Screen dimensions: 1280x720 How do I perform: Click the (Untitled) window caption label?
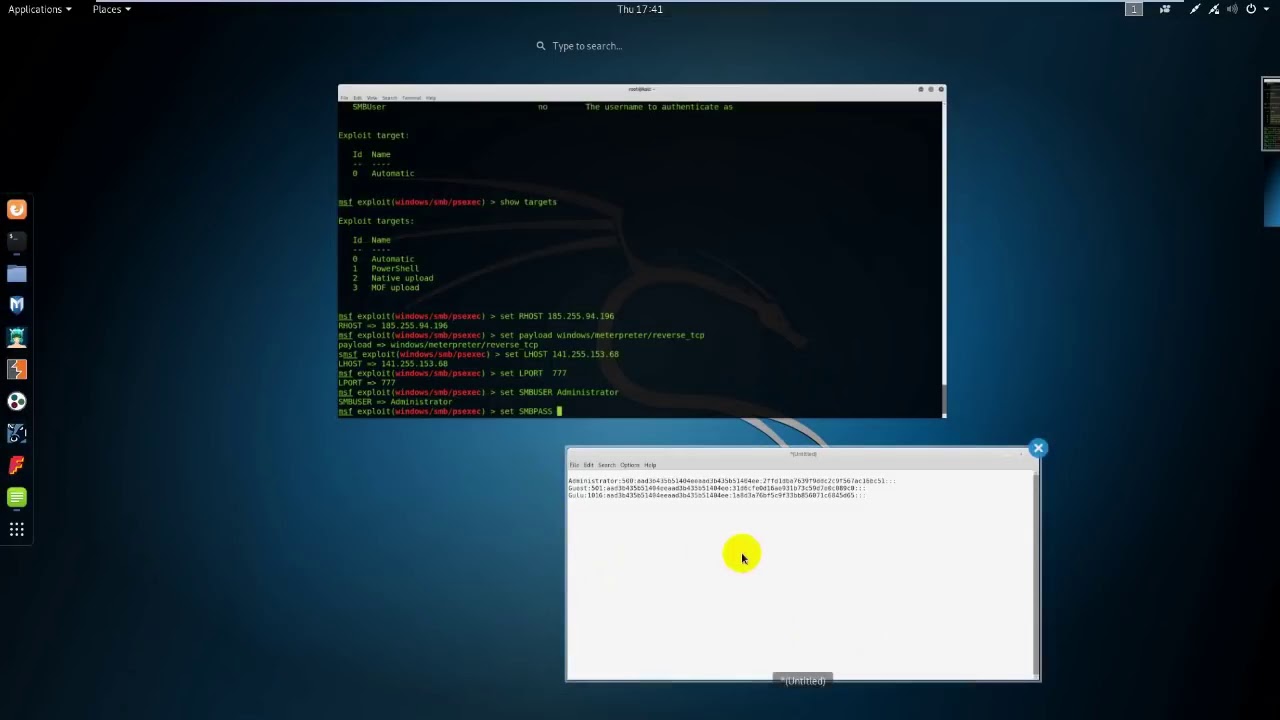pos(804,681)
